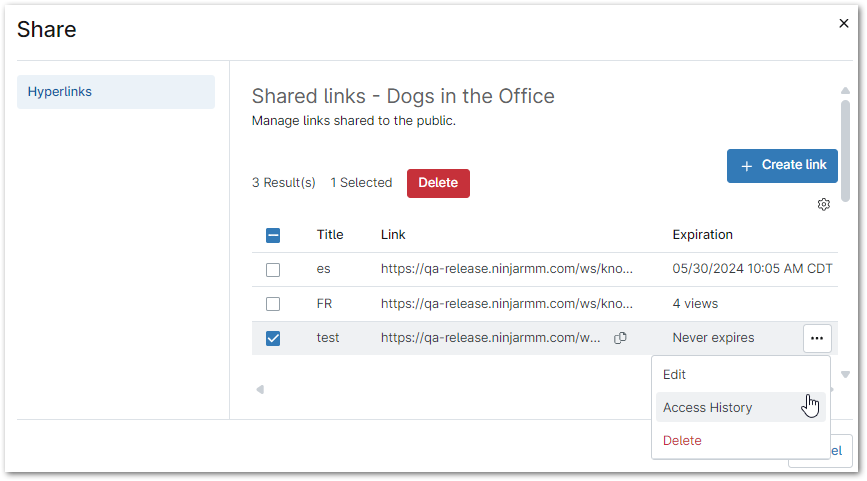The height and width of the screenshot is (481, 867).
Task: Uncheck the test row checkbox
Action: tap(273, 338)
